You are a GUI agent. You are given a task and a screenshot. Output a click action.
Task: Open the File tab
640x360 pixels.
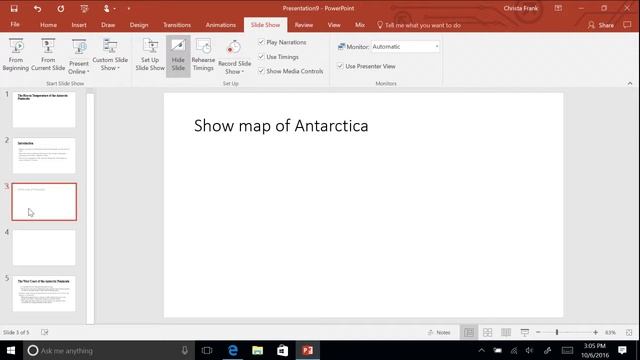click(x=15, y=24)
